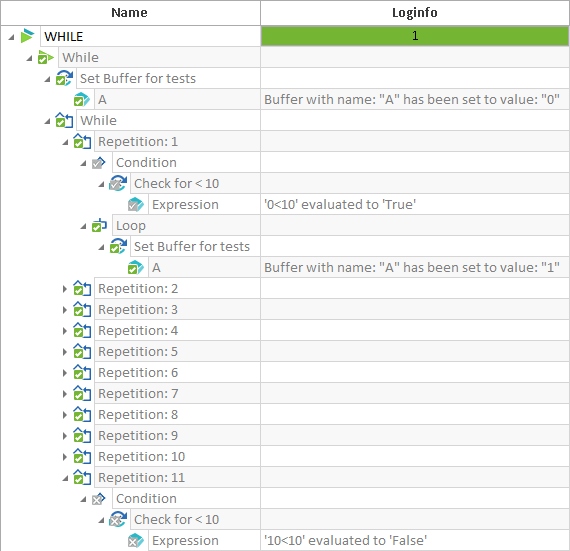Collapse the root WHILE node

(11, 37)
